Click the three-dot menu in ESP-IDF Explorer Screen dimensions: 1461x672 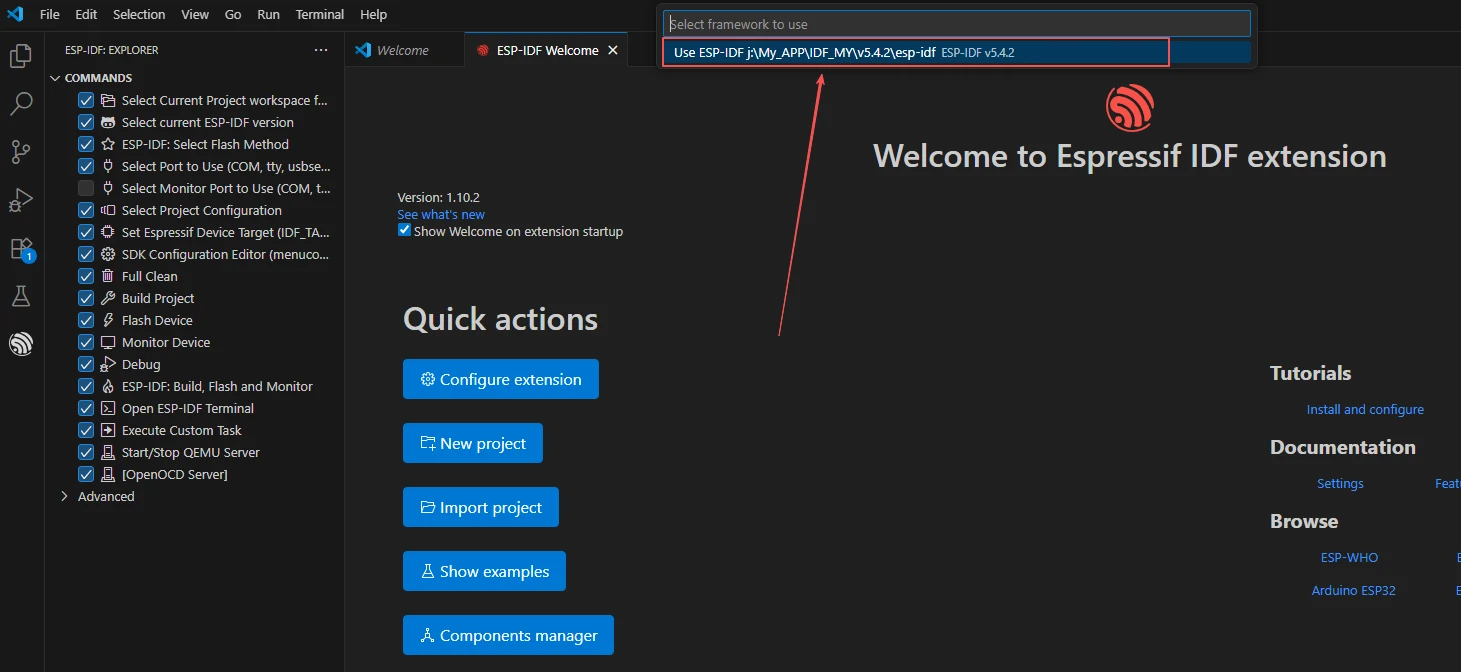pyautogui.click(x=320, y=50)
